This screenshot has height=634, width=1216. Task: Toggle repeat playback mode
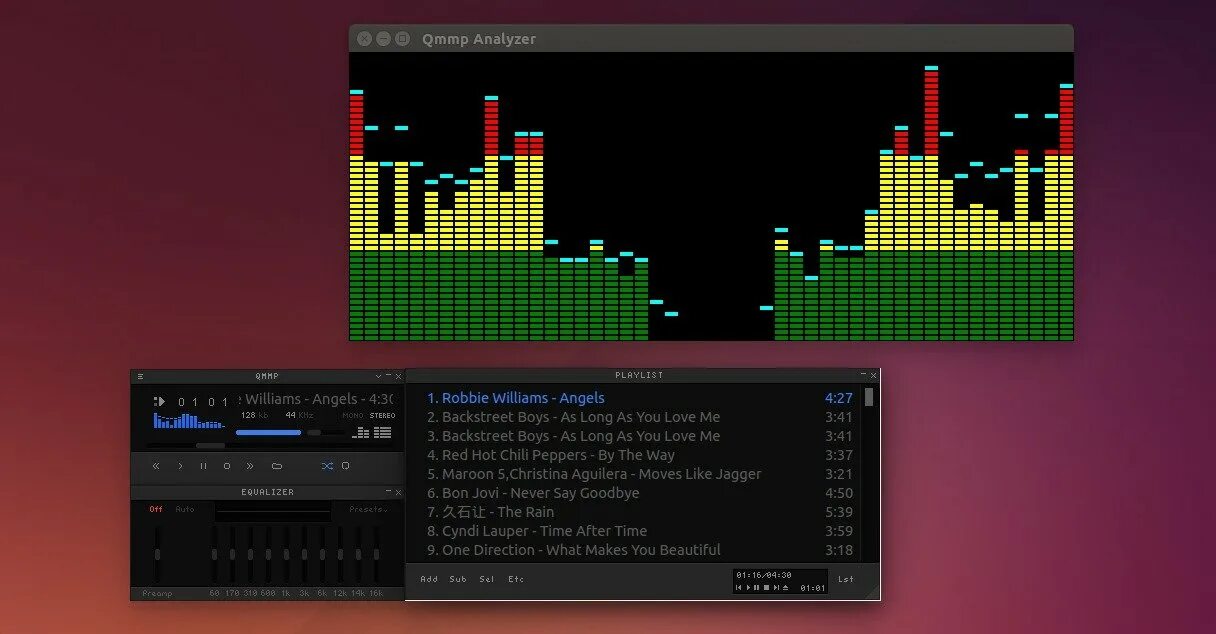pyautogui.click(x=345, y=466)
